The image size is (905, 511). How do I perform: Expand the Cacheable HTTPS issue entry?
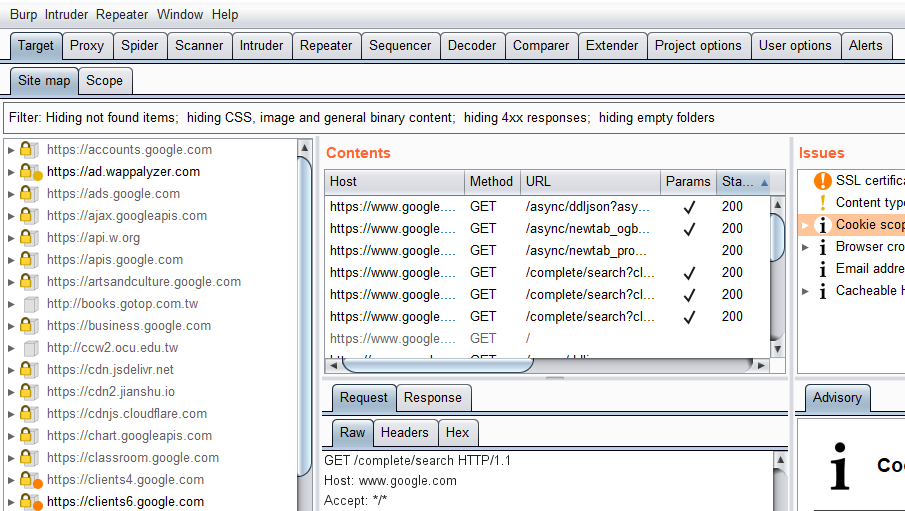point(806,290)
